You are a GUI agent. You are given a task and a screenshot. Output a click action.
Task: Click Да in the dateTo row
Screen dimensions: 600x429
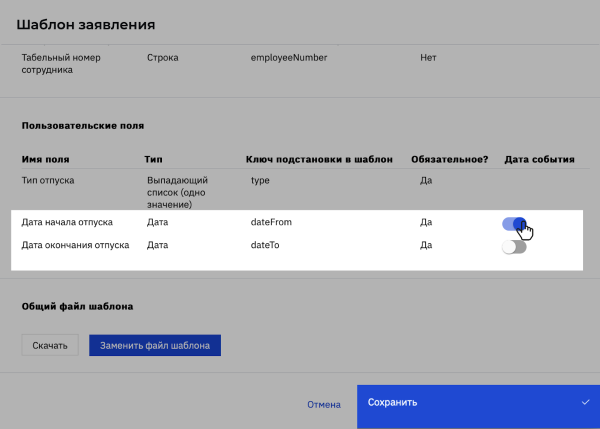426,245
